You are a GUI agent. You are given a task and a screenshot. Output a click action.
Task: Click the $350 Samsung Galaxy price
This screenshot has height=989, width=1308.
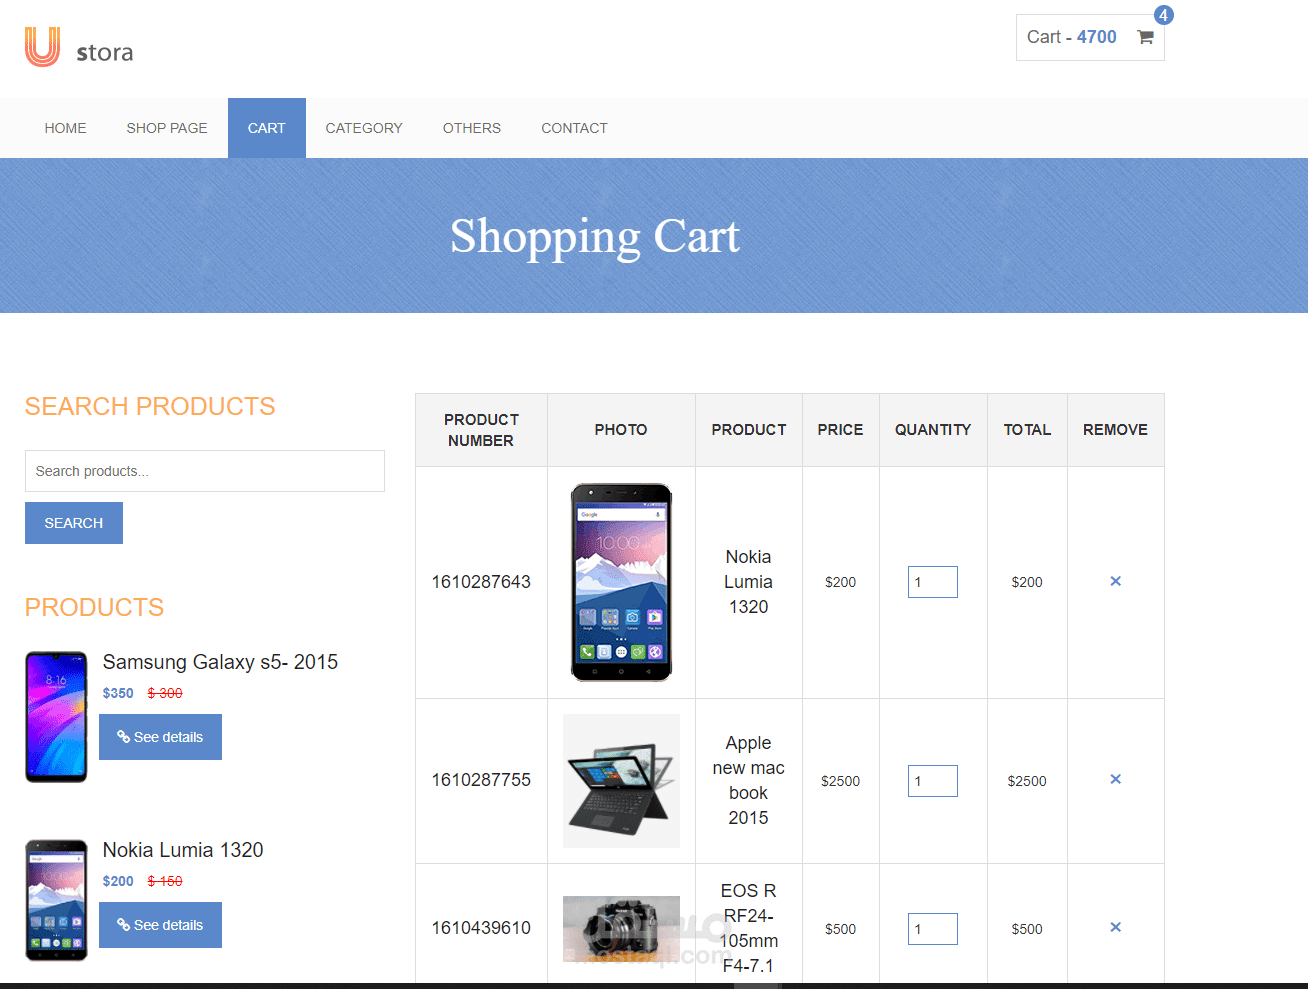coord(118,693)
